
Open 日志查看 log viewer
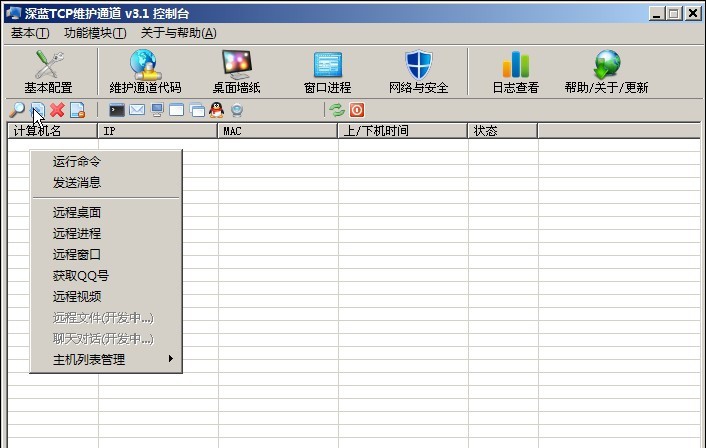click(x=516, y=72)
